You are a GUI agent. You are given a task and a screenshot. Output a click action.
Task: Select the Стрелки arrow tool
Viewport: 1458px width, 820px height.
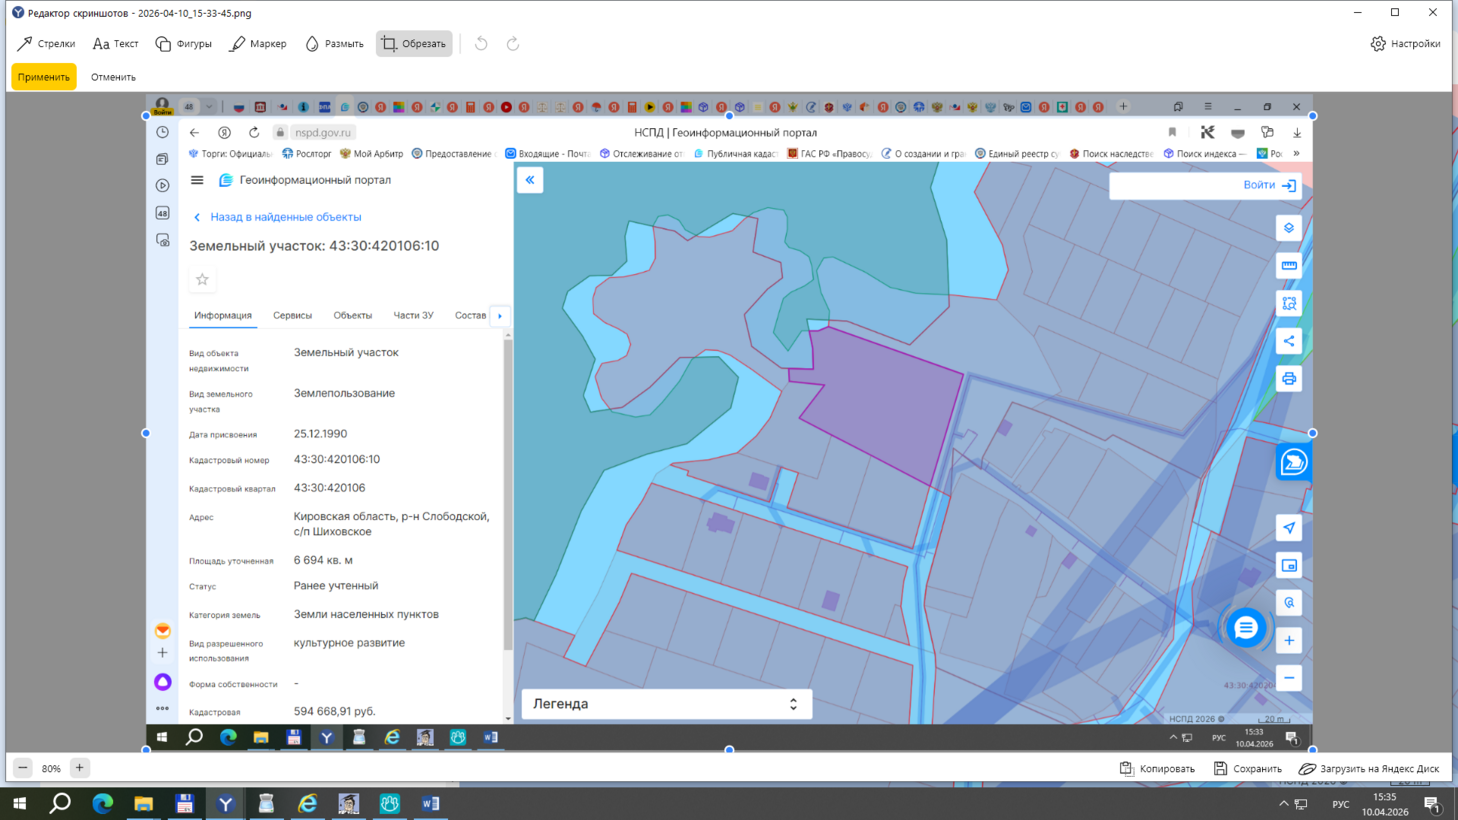pyautogui.click(x=46, y=44)
